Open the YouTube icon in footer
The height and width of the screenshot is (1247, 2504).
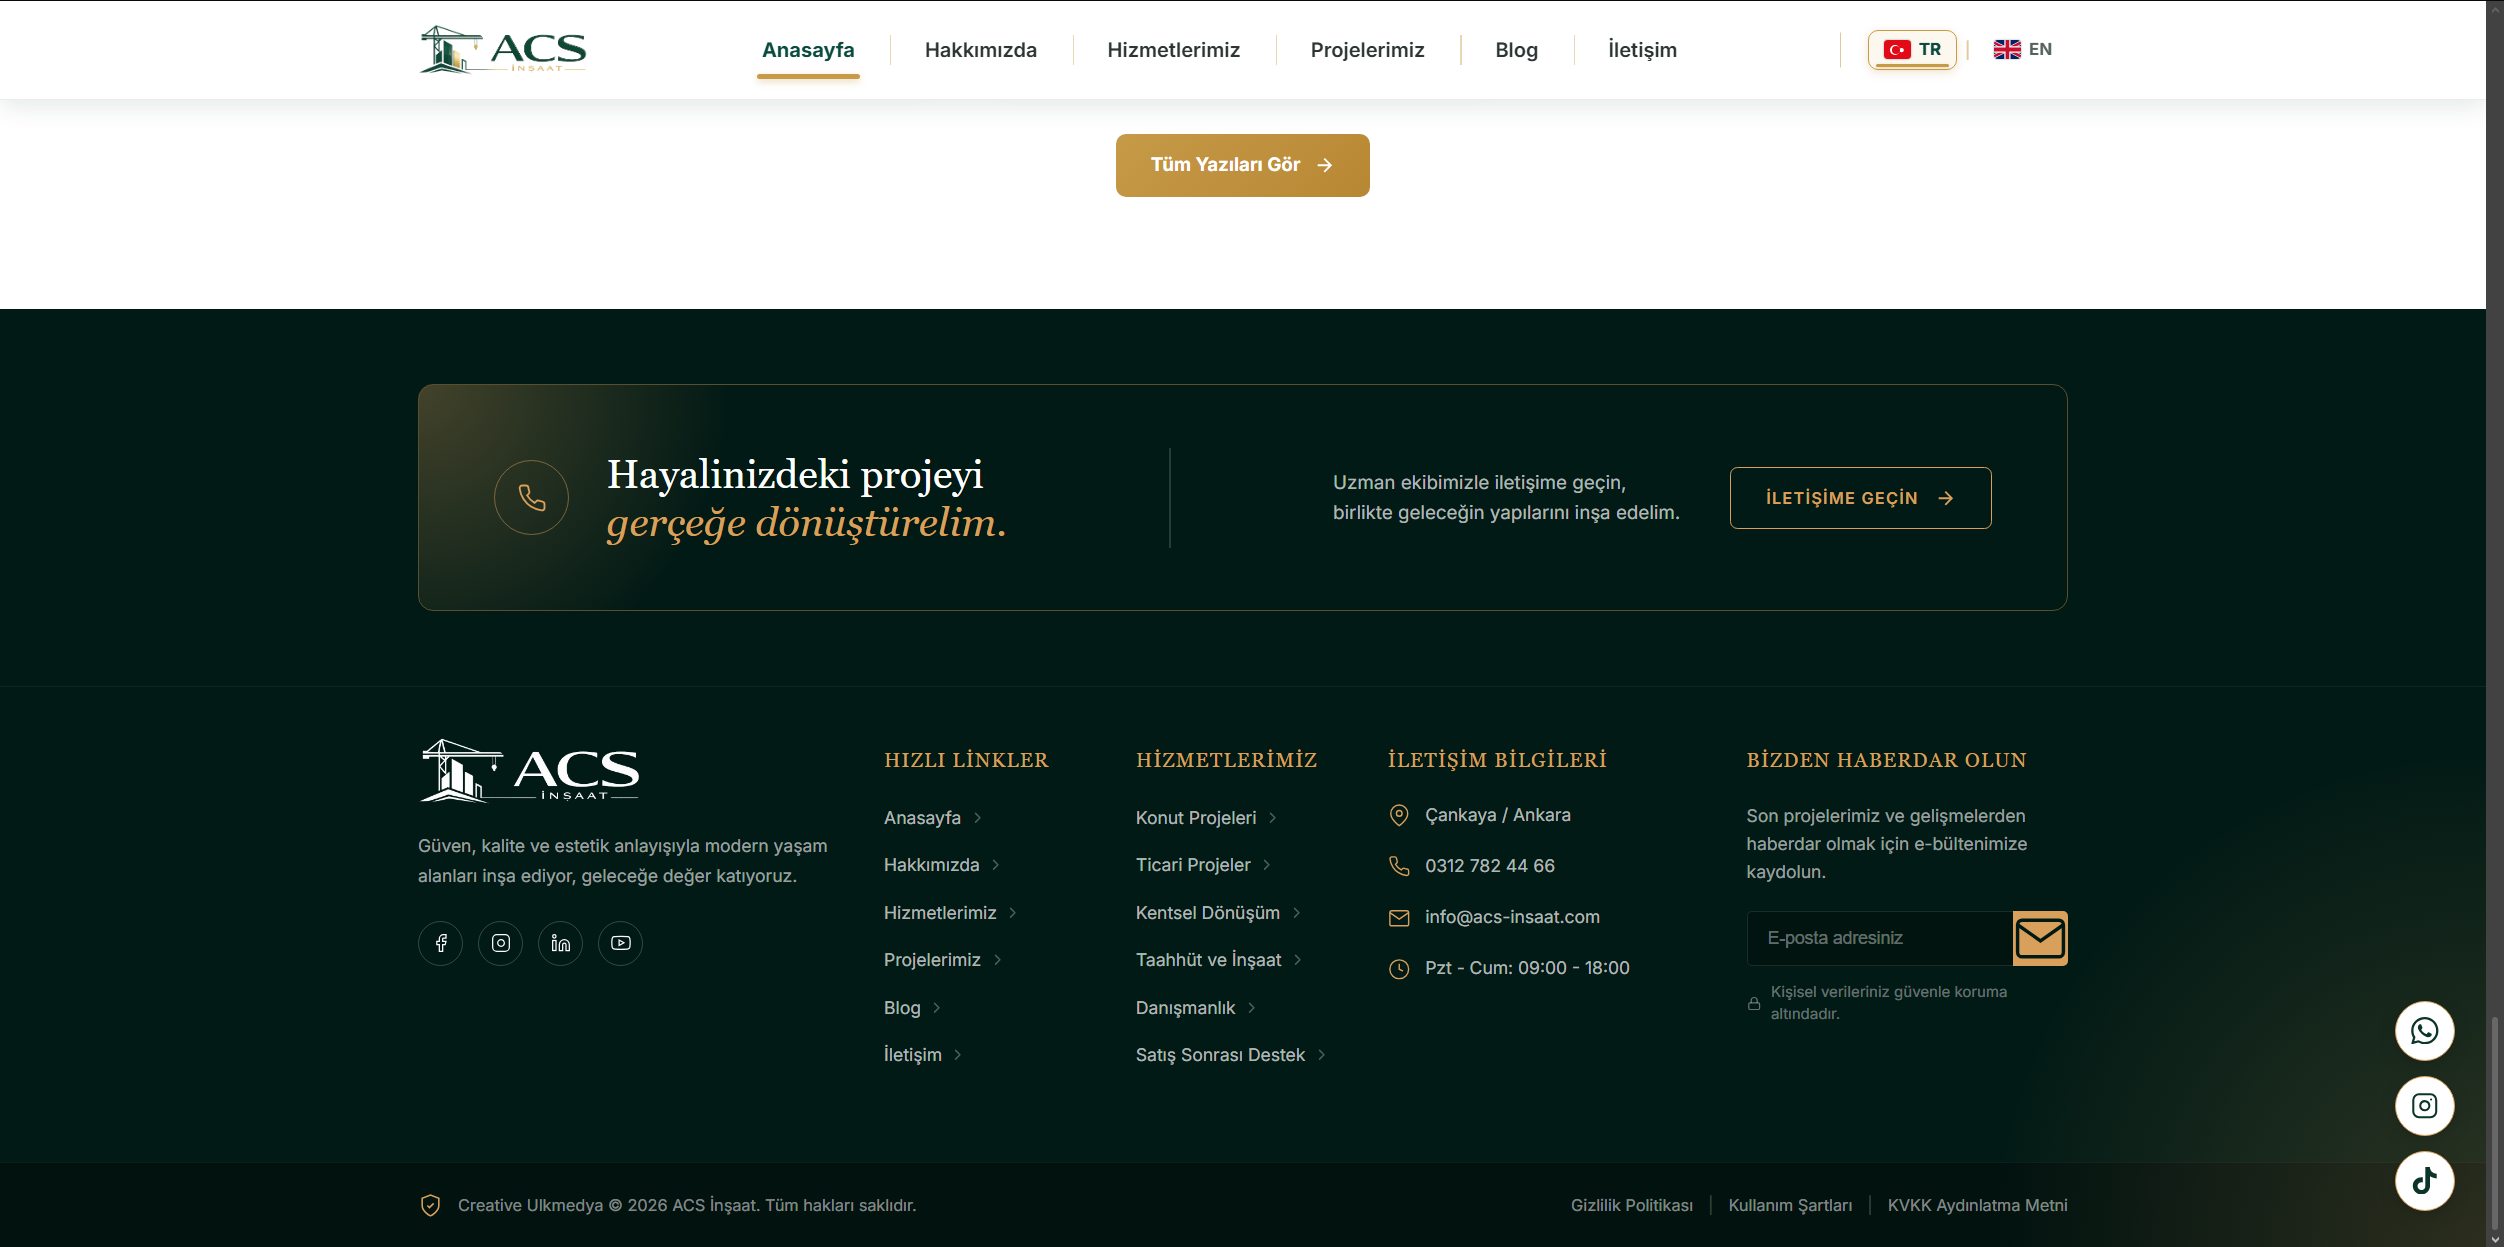[620, 943]
